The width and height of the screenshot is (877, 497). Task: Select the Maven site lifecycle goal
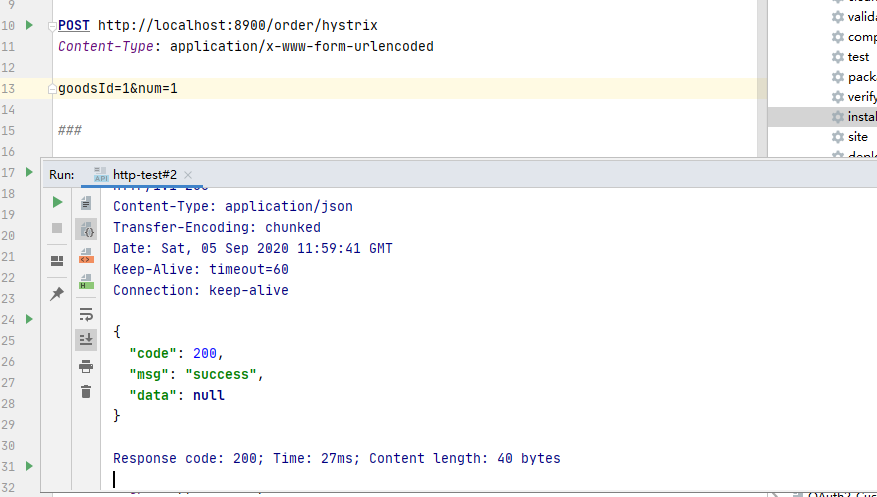tap(857, 137)
